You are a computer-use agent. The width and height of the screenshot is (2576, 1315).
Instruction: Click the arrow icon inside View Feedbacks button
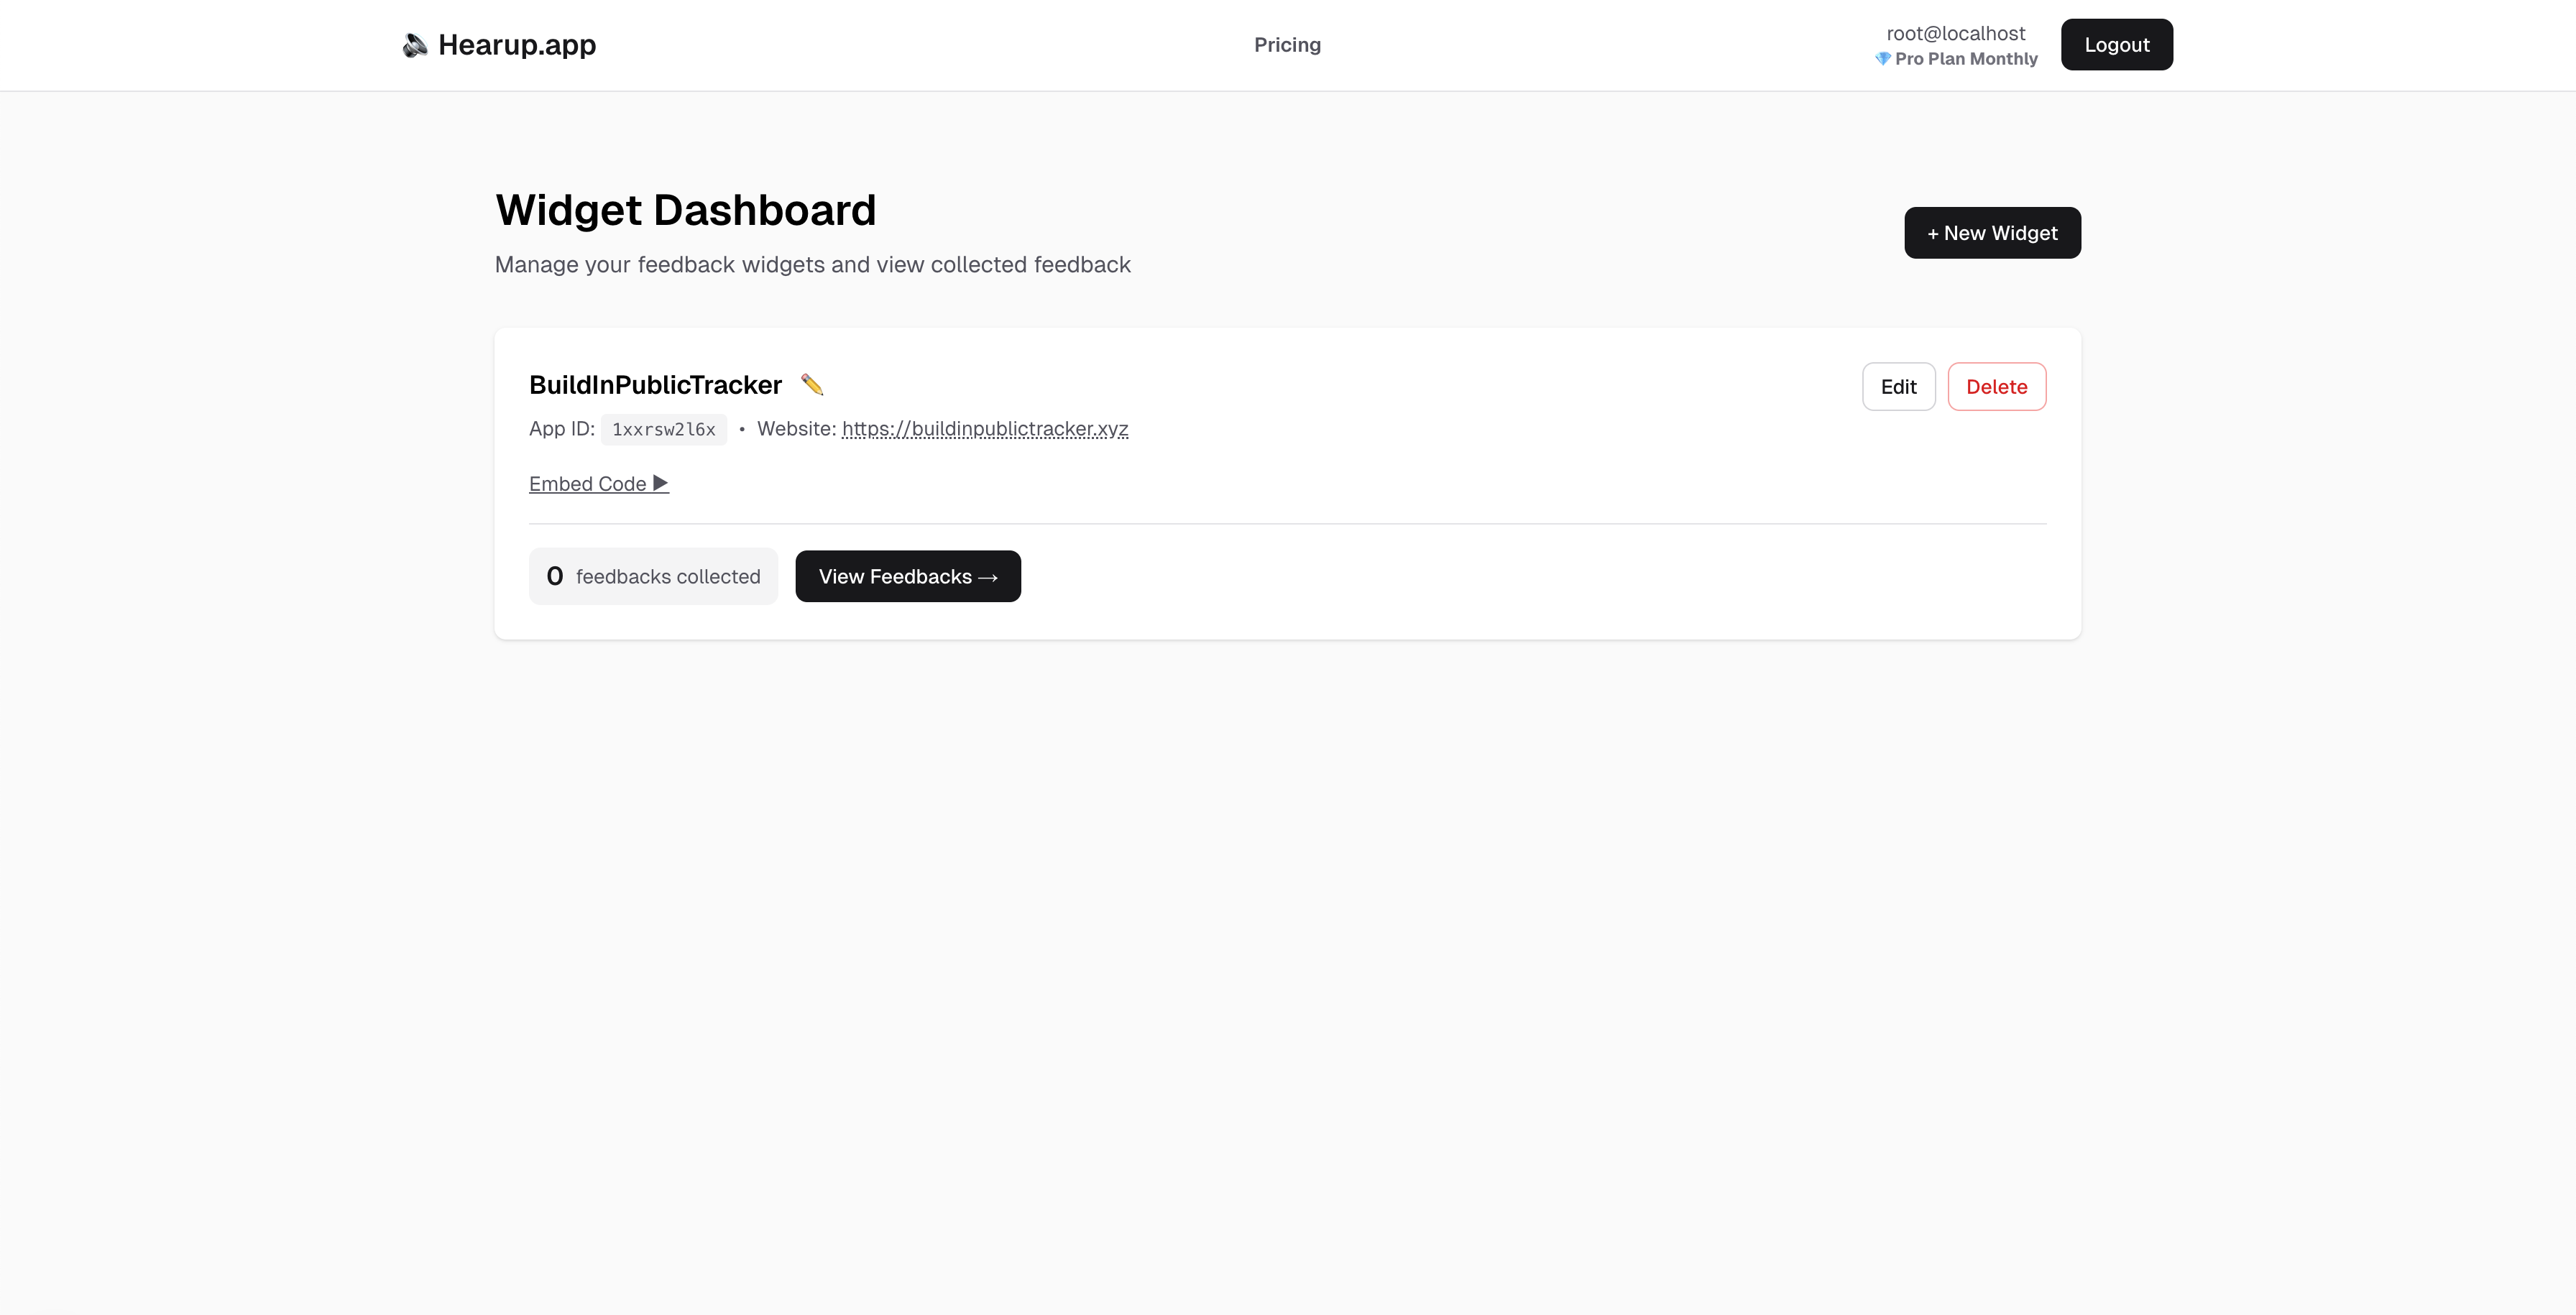point(988,576)
